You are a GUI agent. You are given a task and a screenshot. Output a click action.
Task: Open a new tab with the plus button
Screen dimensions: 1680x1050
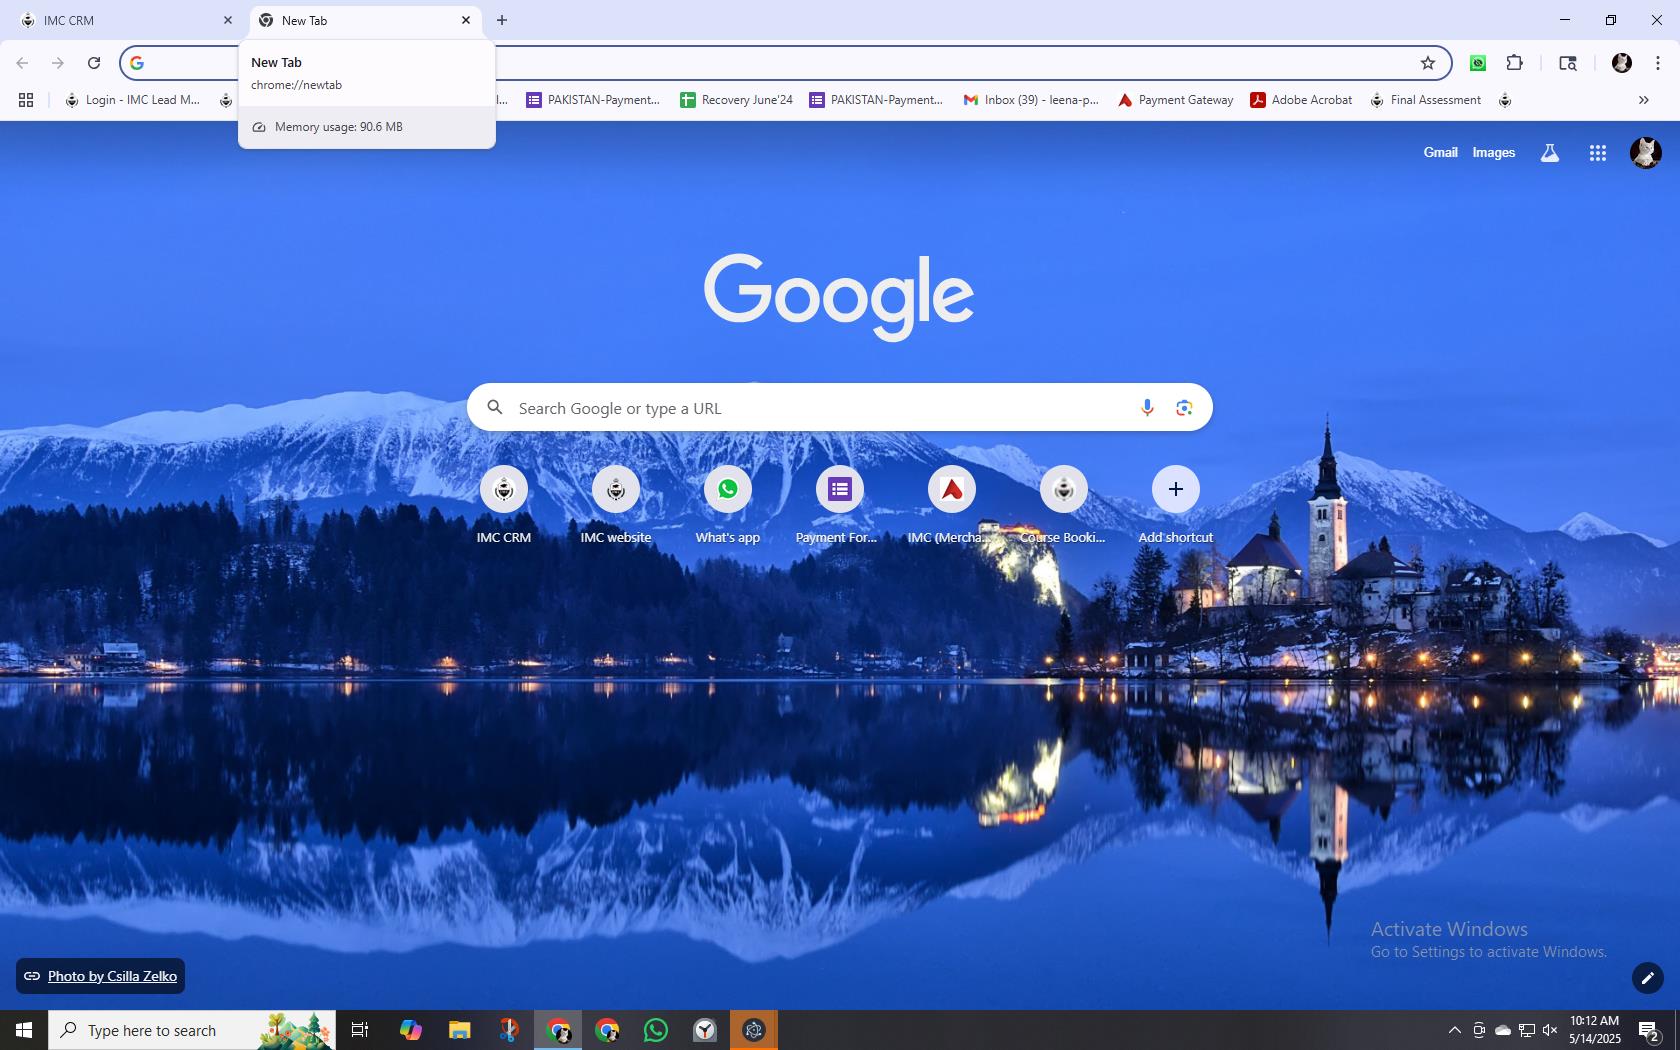pos(502,20)
